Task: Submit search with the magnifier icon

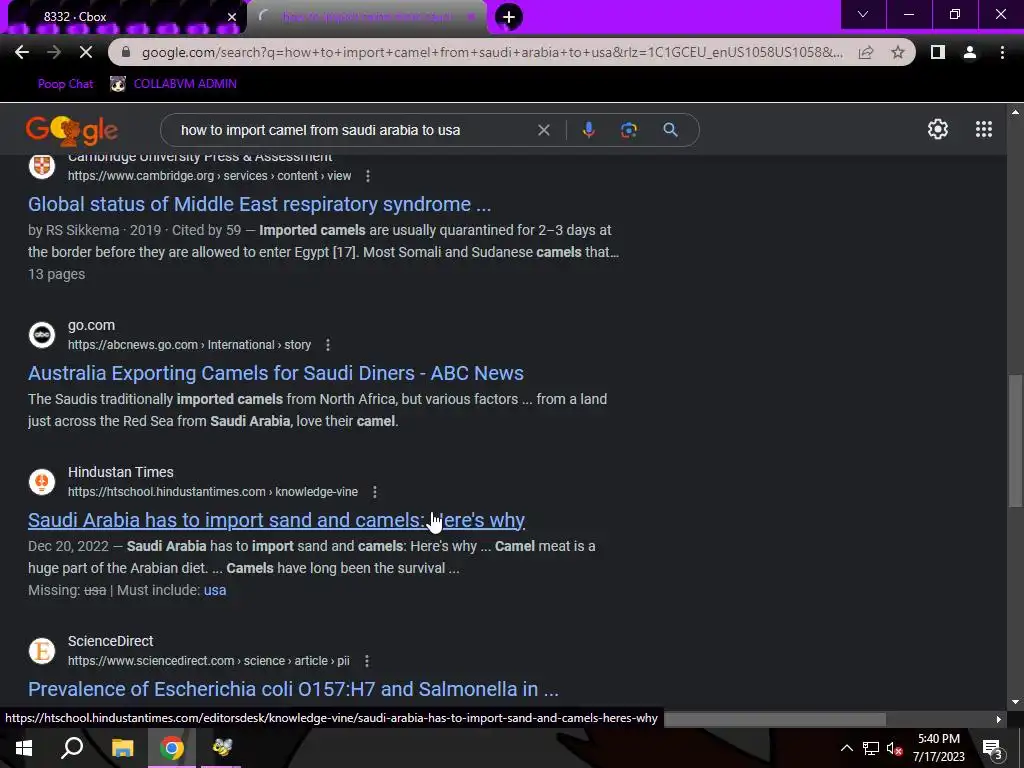Action: tap(670, 130)
